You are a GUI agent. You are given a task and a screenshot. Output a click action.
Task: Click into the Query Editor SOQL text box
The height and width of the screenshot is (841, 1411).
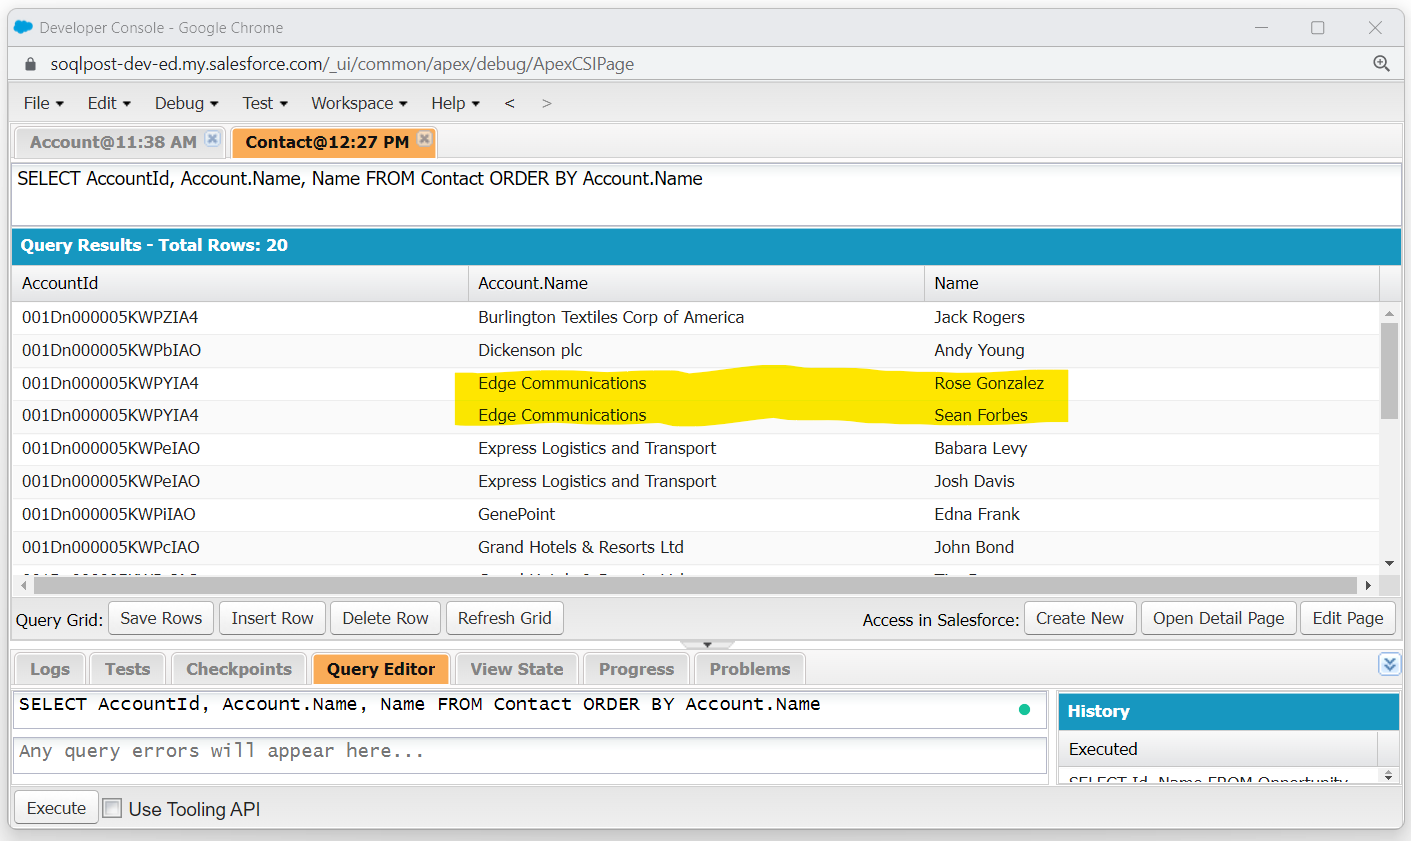tap(529, 709)
